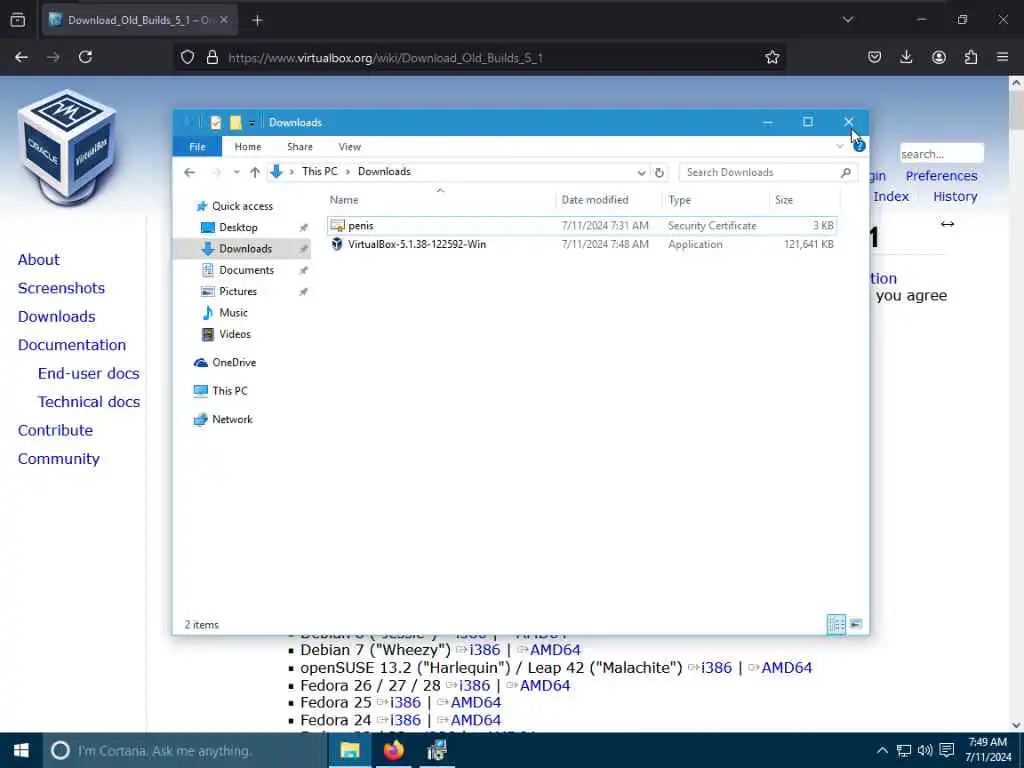The height and width of the screenshot is (768, 1024).
Task: Open the Documentation link
Action: pyautogui.click(x=72, y=345)
